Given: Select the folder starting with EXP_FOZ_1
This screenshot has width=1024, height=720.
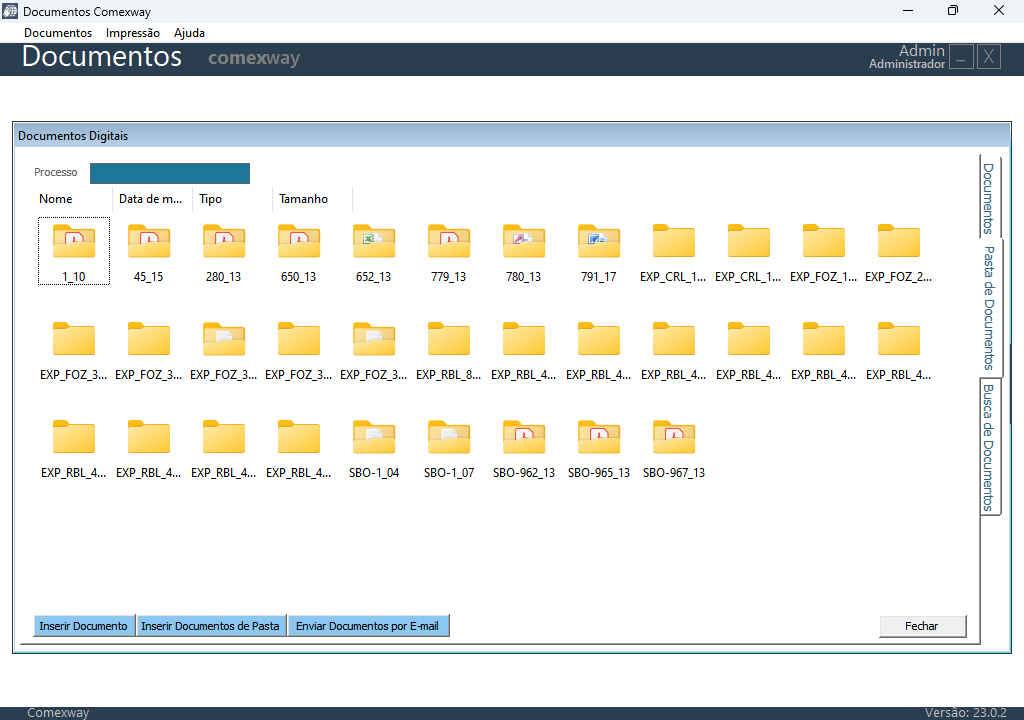Looking at the screenshot, I should [x=824, y=252].
